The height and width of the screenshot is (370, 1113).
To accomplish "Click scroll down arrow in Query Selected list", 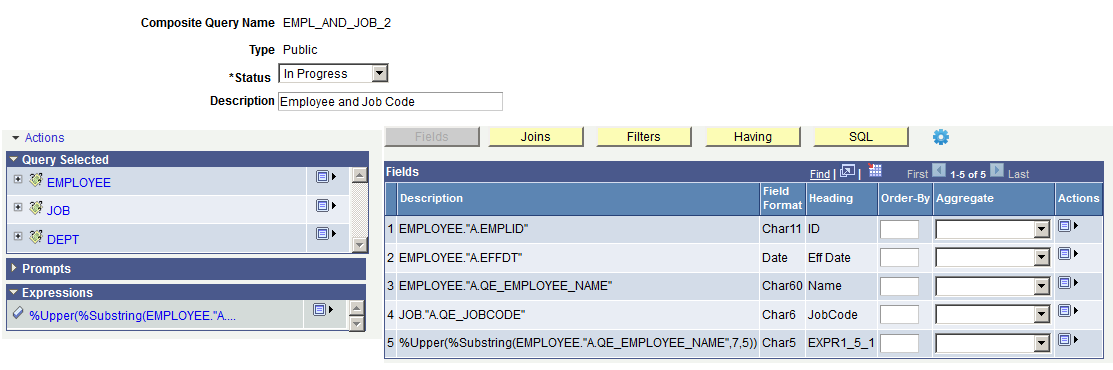I will point(360,245).
